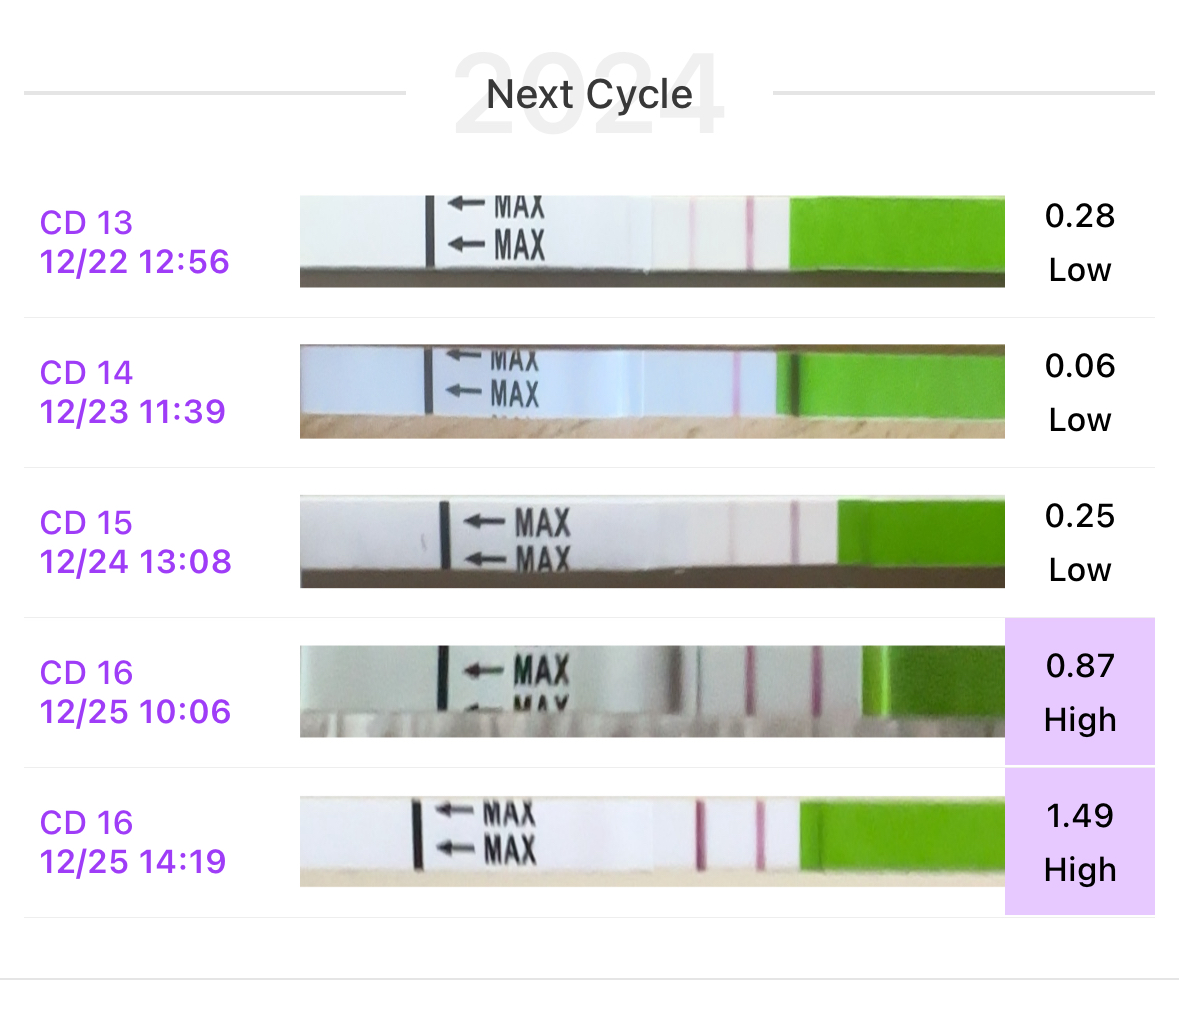This screenshot has height=1018, width=1179.
Task: Tap the 0.25 ratio reading
Action: (x=1079, y=516)
